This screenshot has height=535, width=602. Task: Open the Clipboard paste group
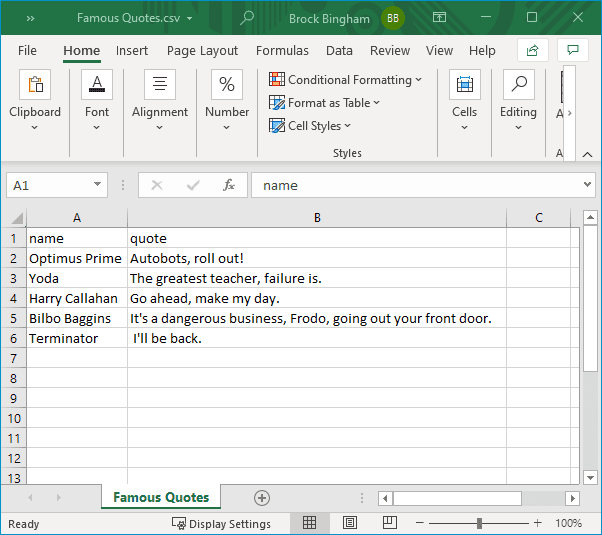point(35,102)
